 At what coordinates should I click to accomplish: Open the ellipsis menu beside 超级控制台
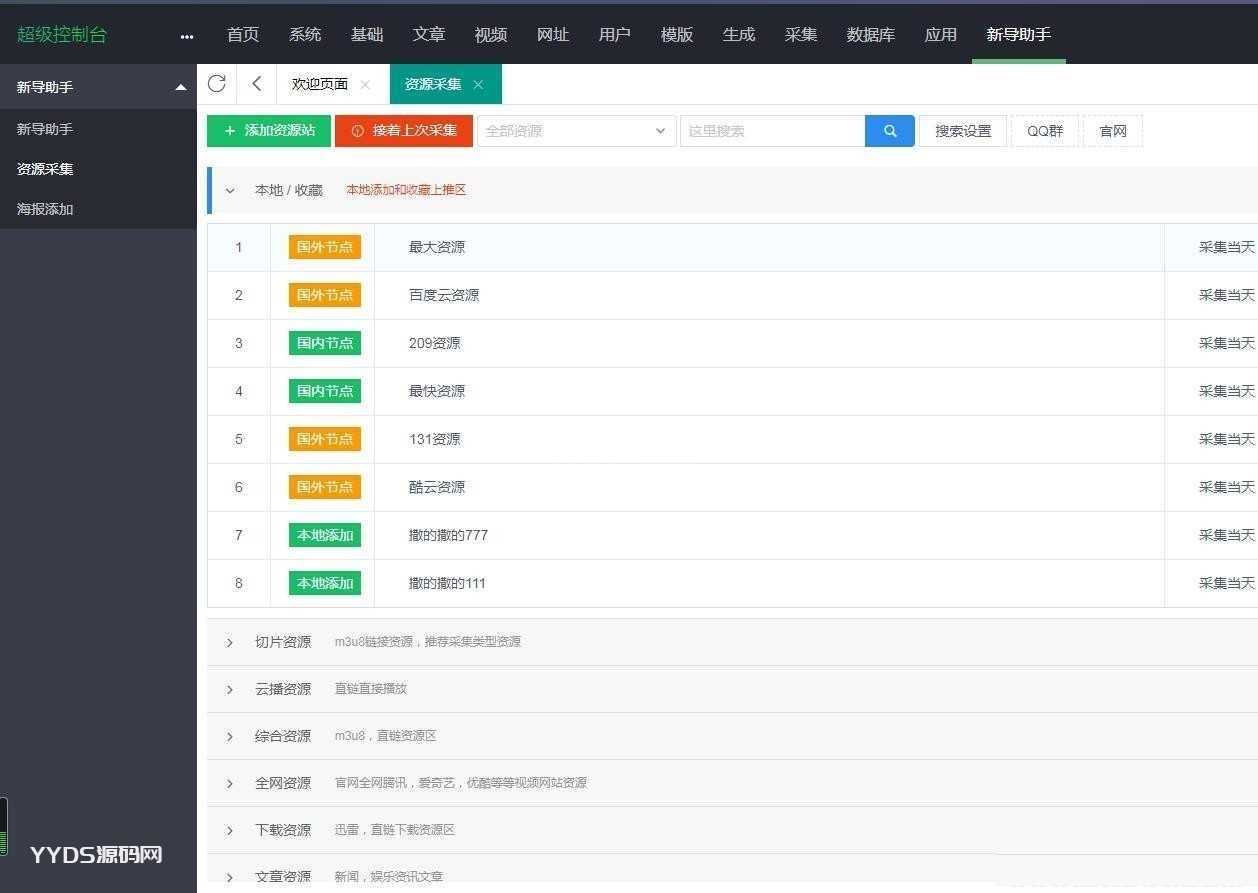click(186, 35)
